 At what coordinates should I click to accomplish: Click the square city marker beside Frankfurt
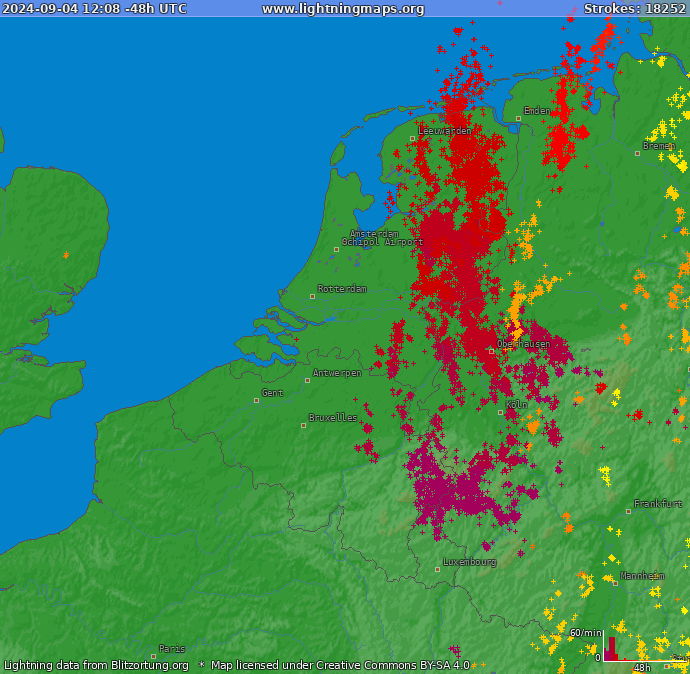click(628, 512)
